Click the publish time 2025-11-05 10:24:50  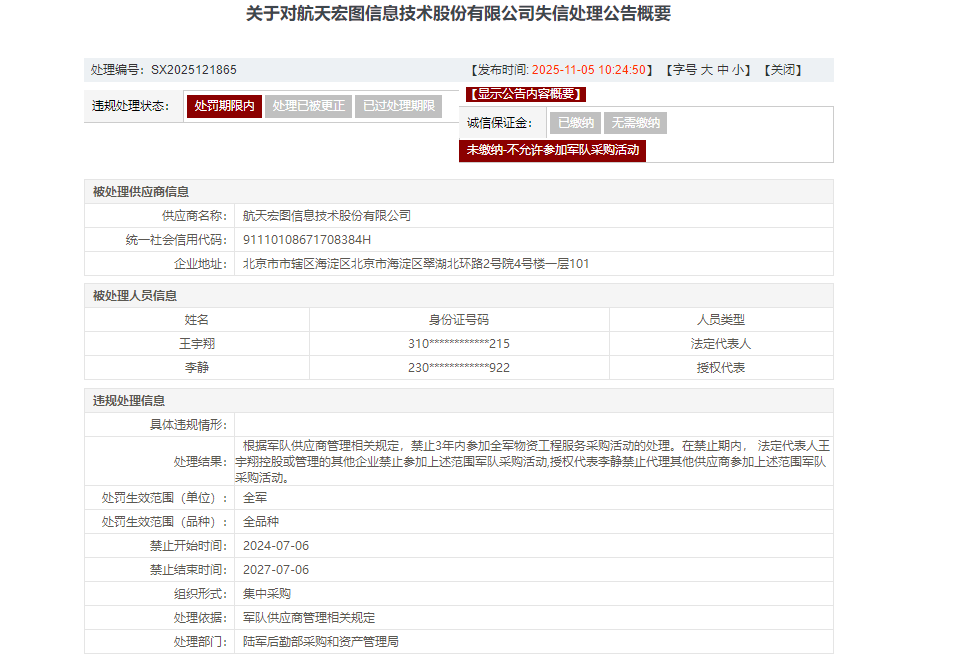click(588, 70)
